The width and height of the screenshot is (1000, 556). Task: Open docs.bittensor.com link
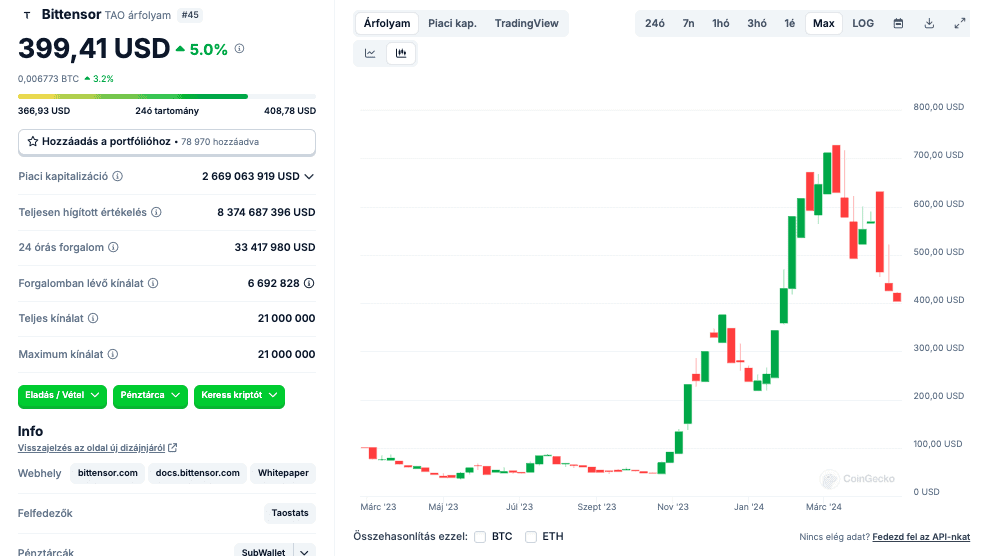[198, 473]
